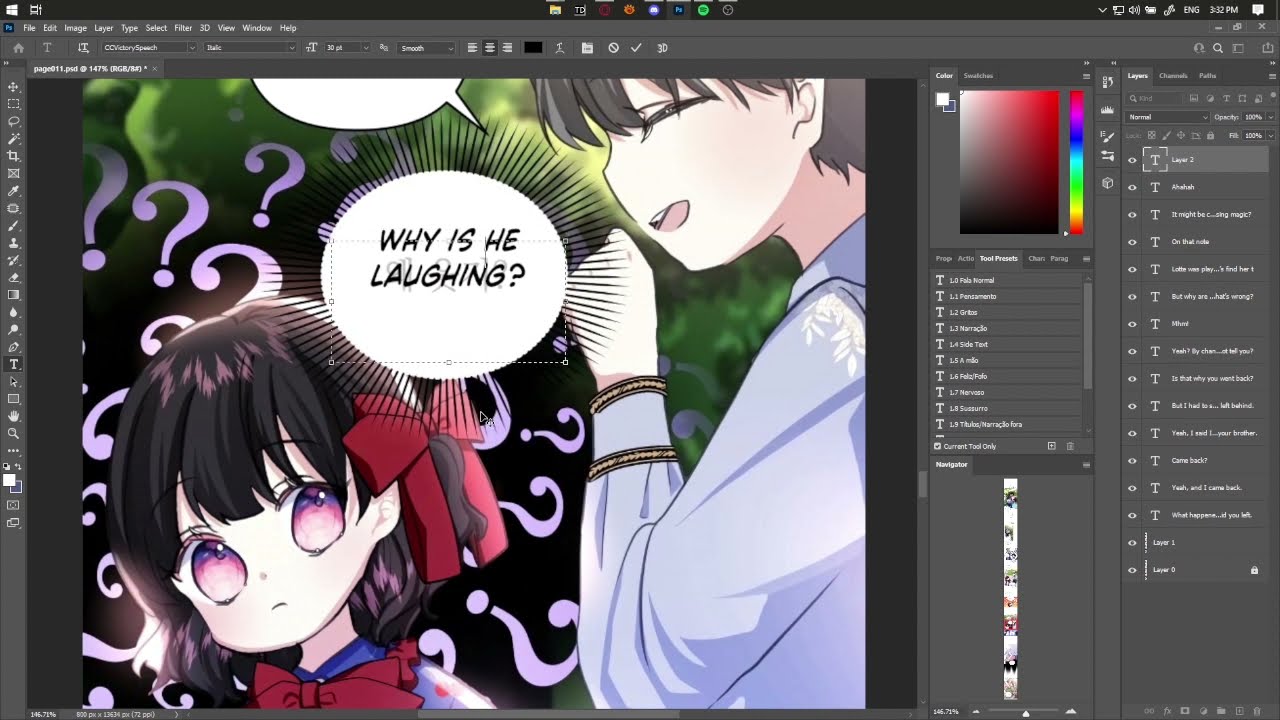Select the Frame tool
The height and width of the screenshot is (720, 1280).
(14, 174)
